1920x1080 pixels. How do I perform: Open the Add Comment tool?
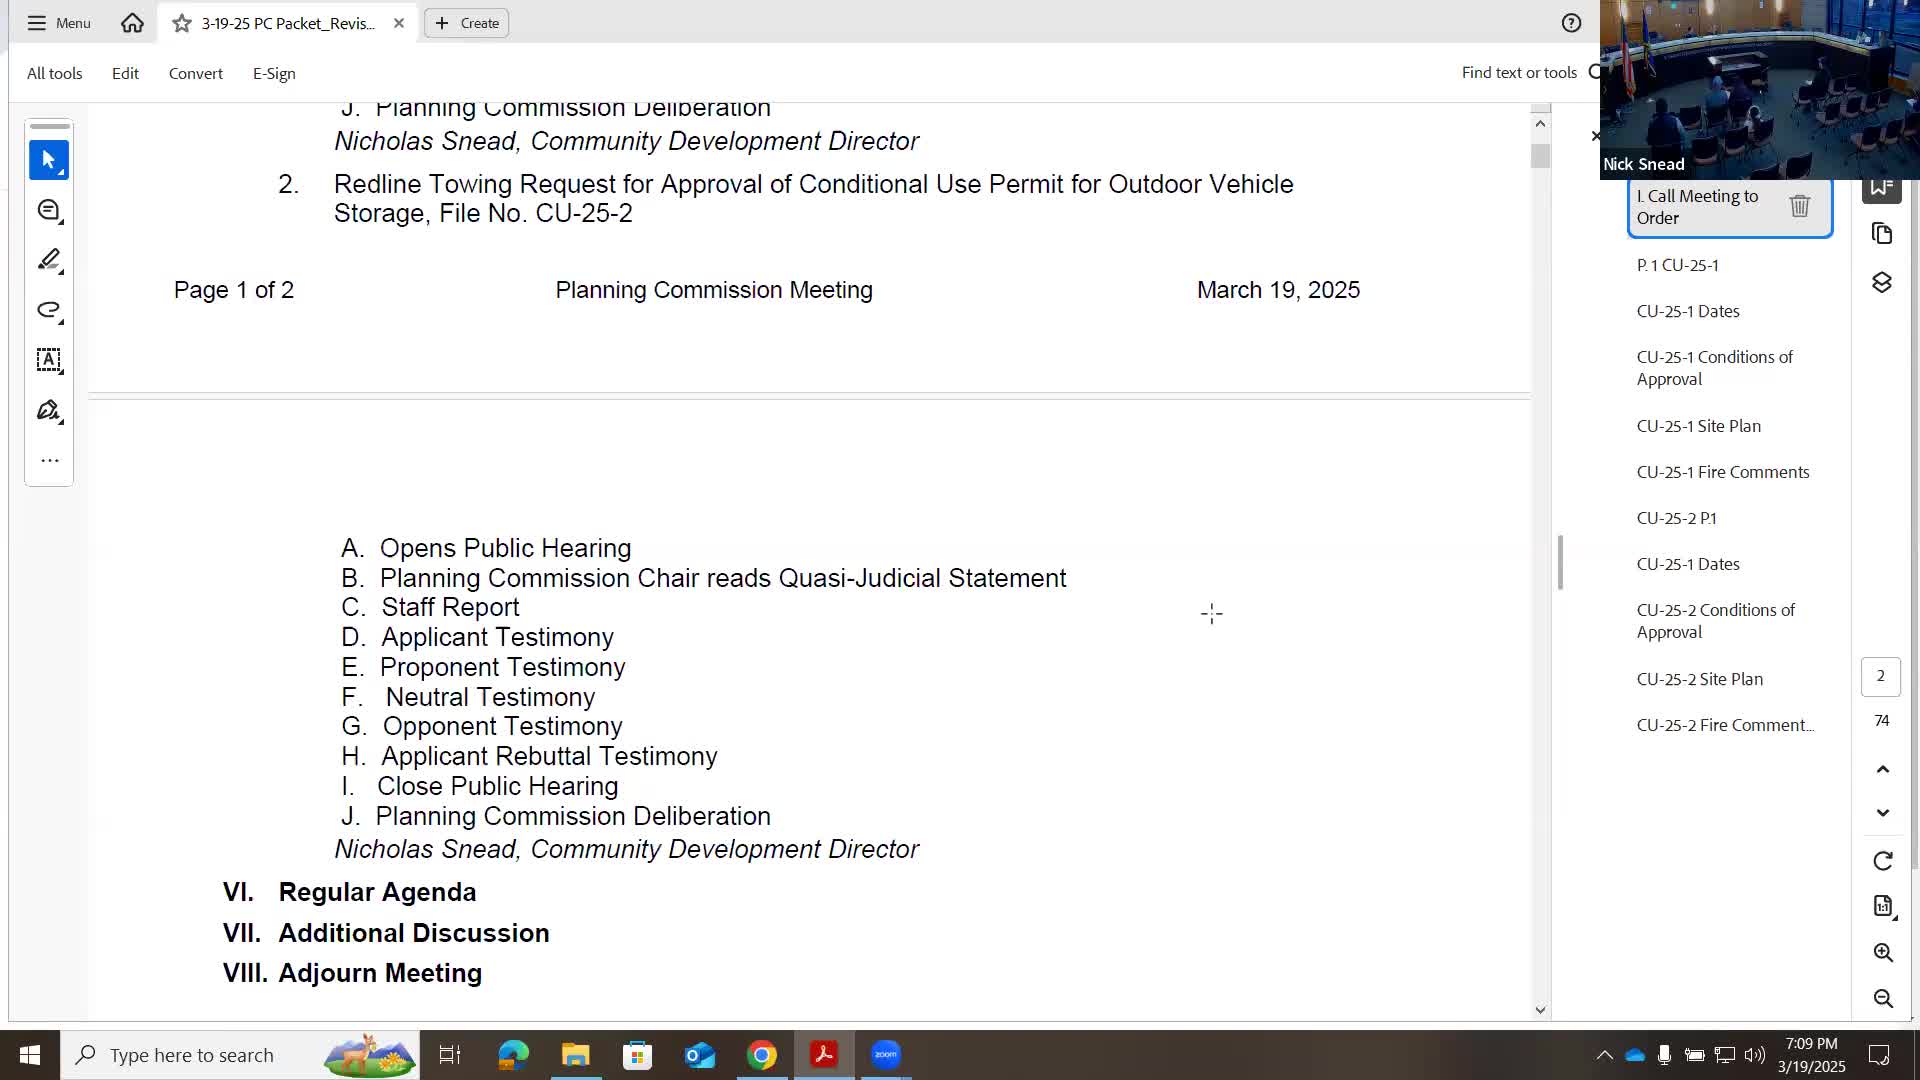[48, 210]
